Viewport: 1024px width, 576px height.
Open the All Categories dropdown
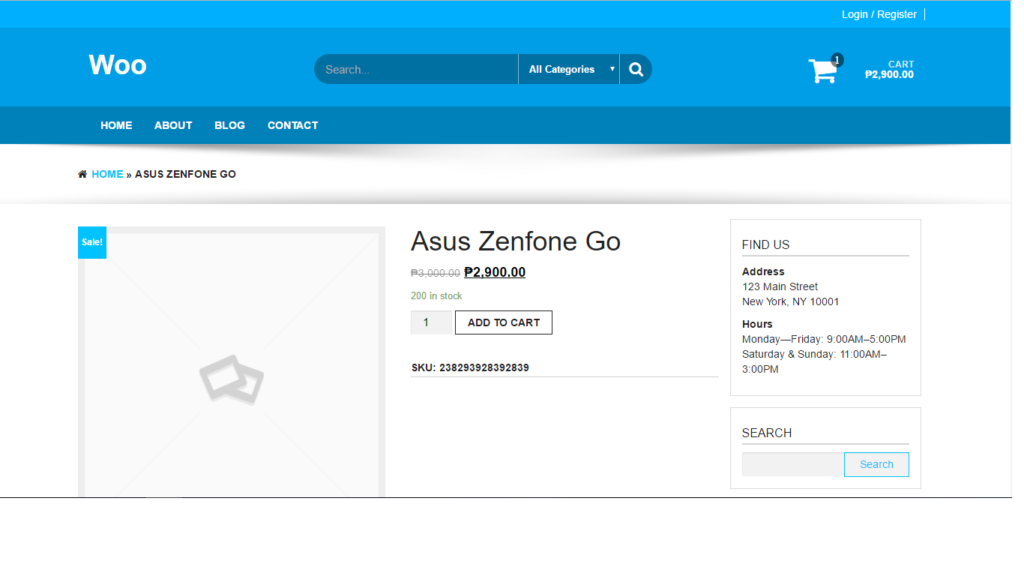(x=568, y=69)
